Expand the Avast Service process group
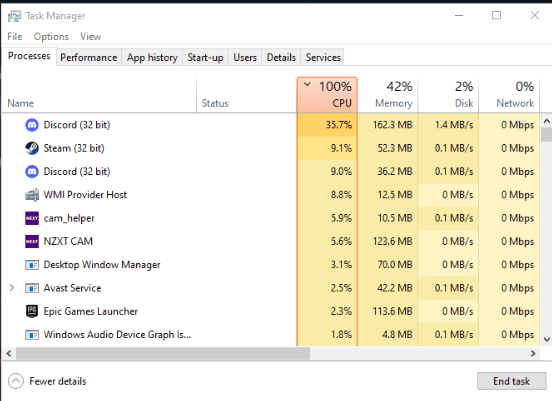 [x=12, y=288]
